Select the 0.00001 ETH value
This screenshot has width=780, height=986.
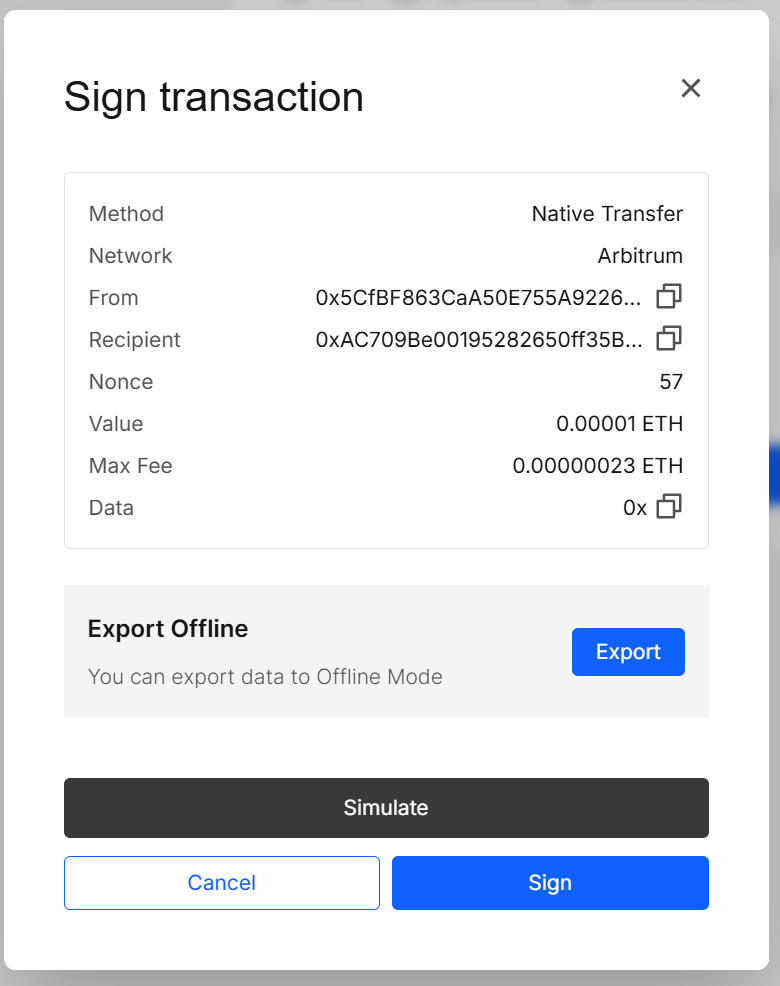click(620, 423)
